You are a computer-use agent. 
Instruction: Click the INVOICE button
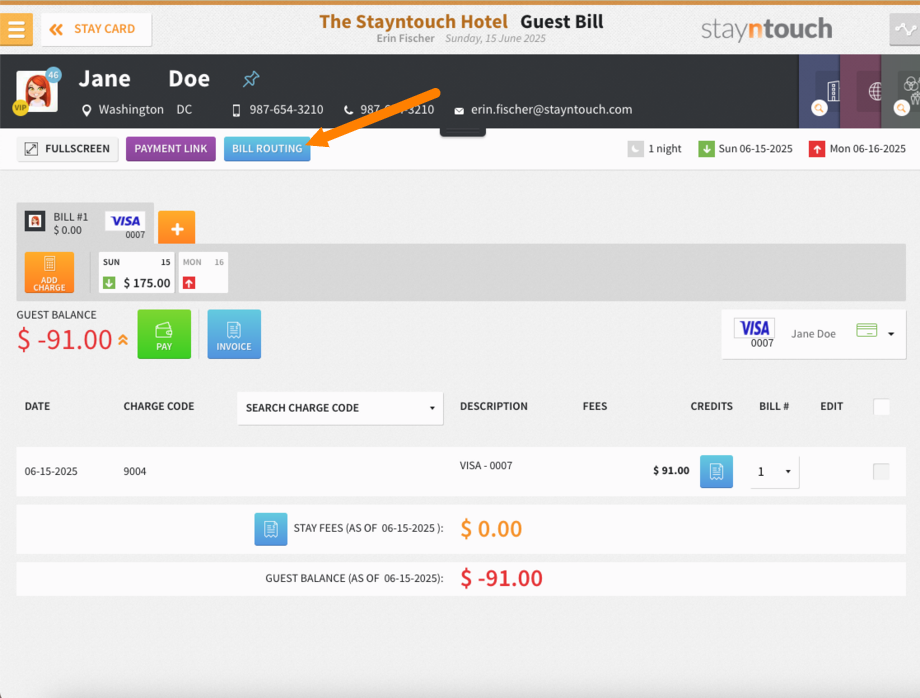point(234,334)
